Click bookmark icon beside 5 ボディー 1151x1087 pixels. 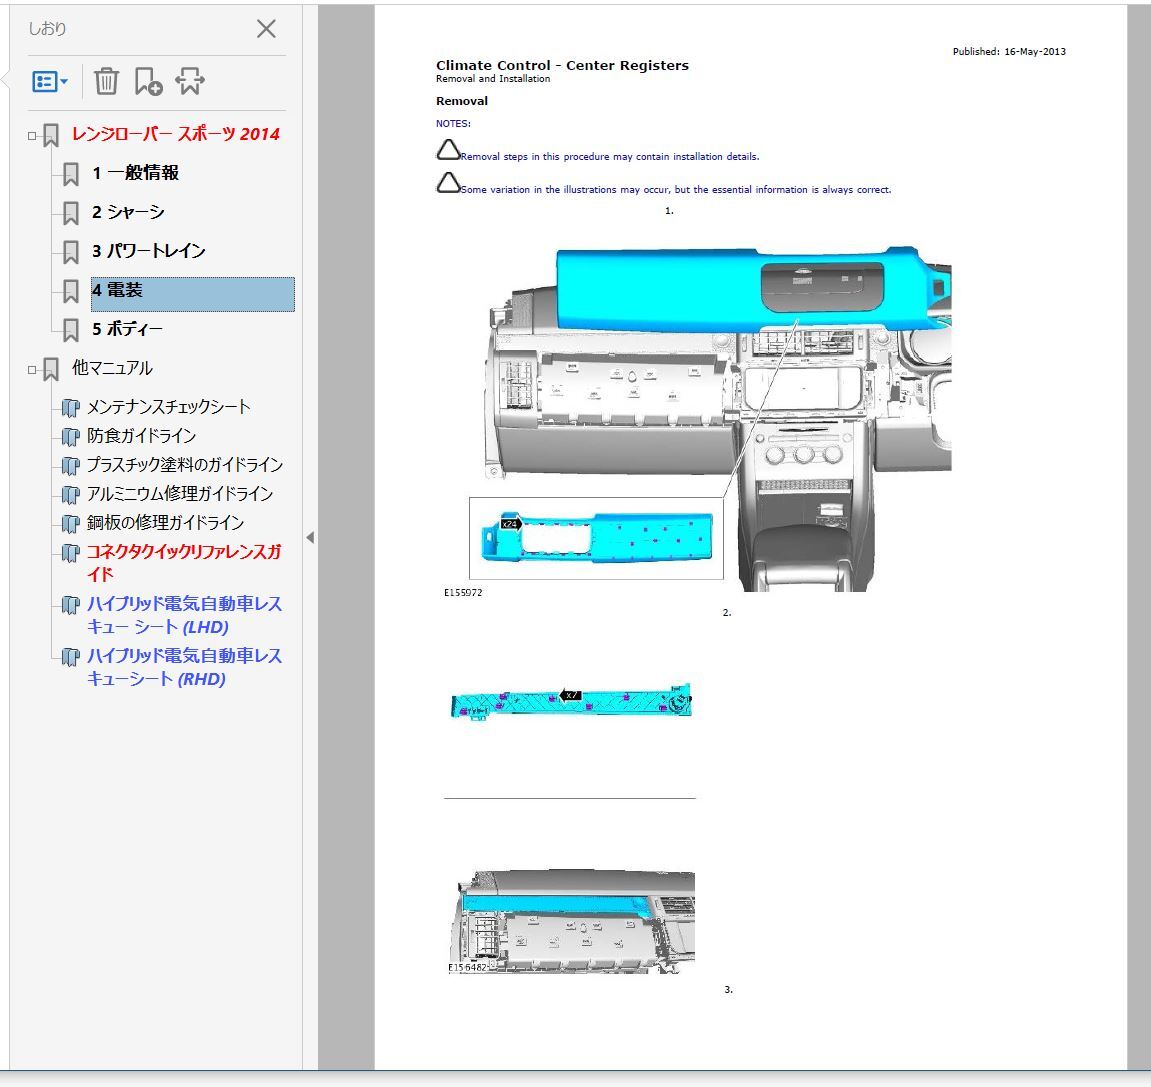pyautogui.click(x=70, y=330)
